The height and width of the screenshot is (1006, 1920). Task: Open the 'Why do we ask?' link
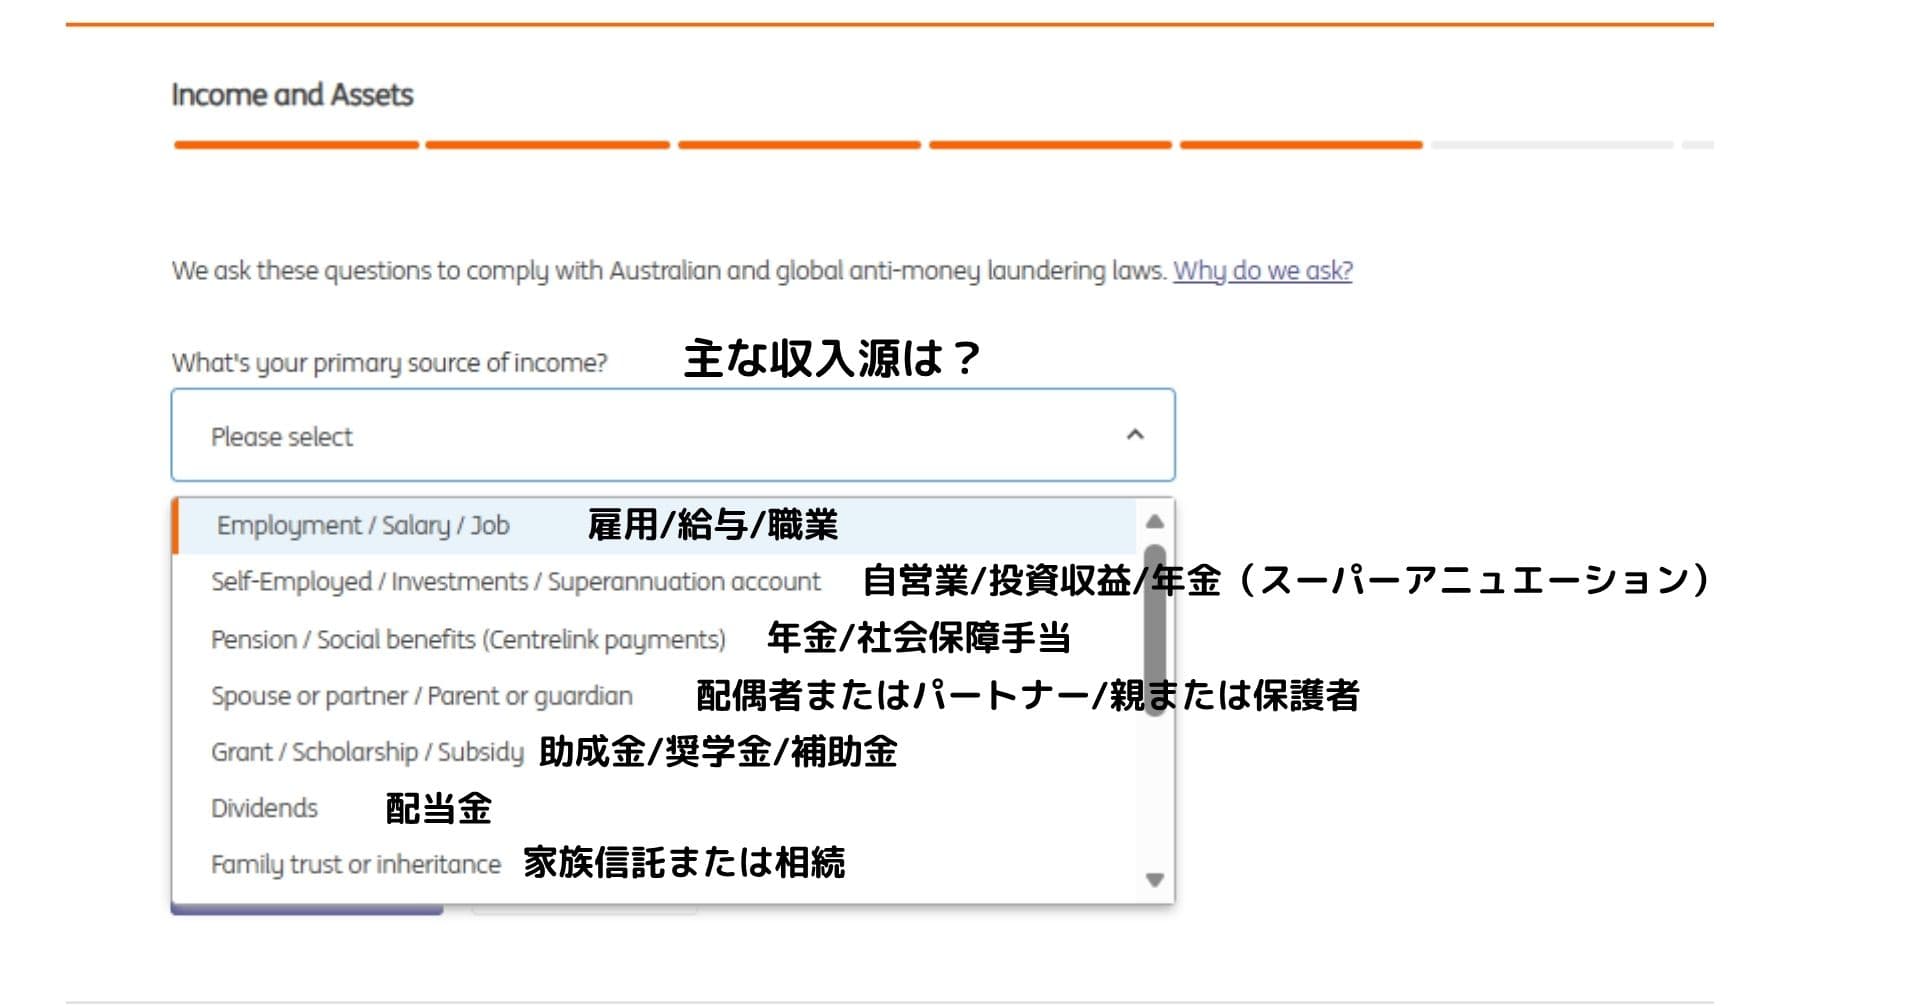click(x=1262, y=271)
